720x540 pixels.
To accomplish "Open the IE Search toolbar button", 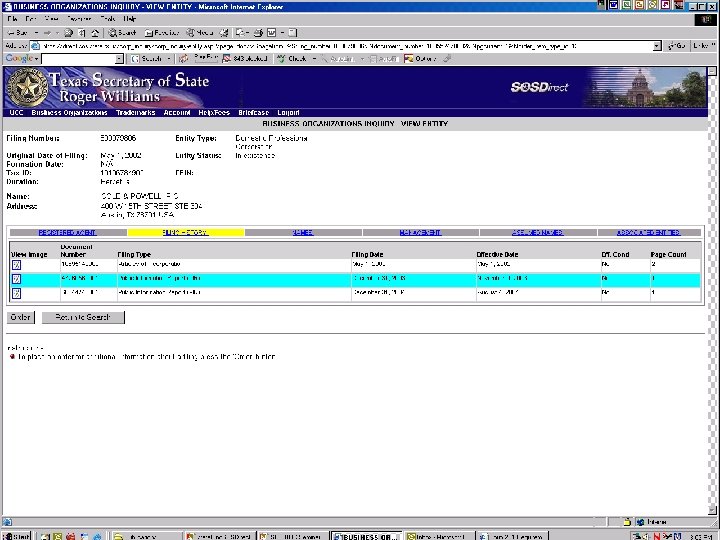I will [122, 33].
